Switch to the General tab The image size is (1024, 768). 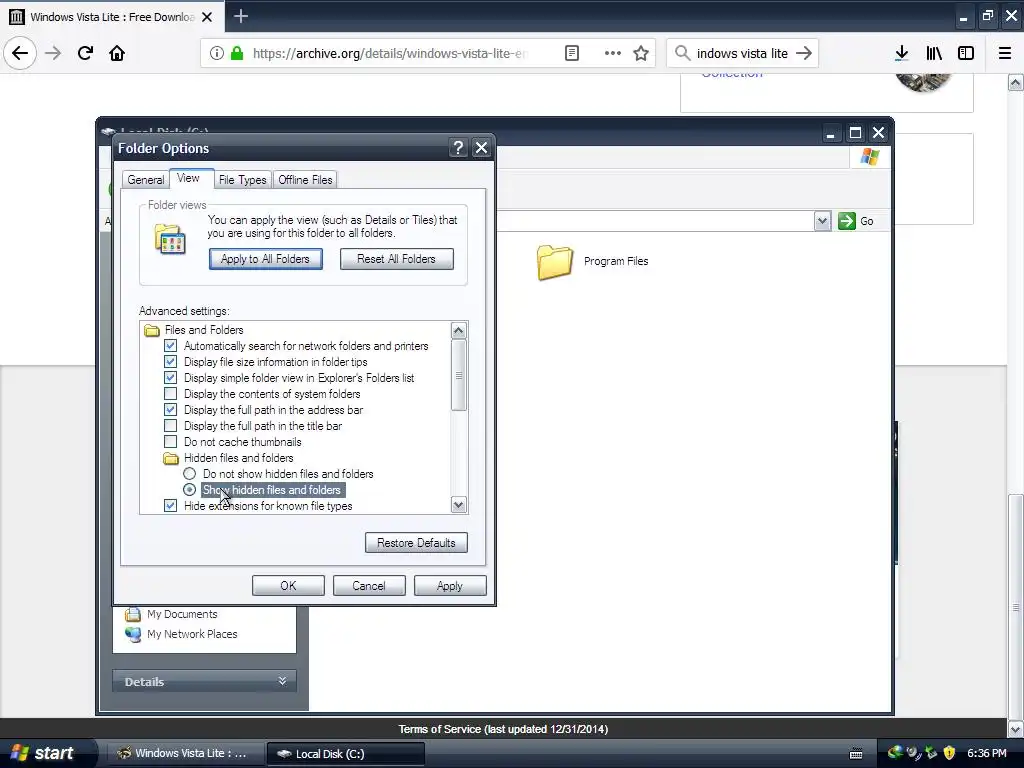146,180
